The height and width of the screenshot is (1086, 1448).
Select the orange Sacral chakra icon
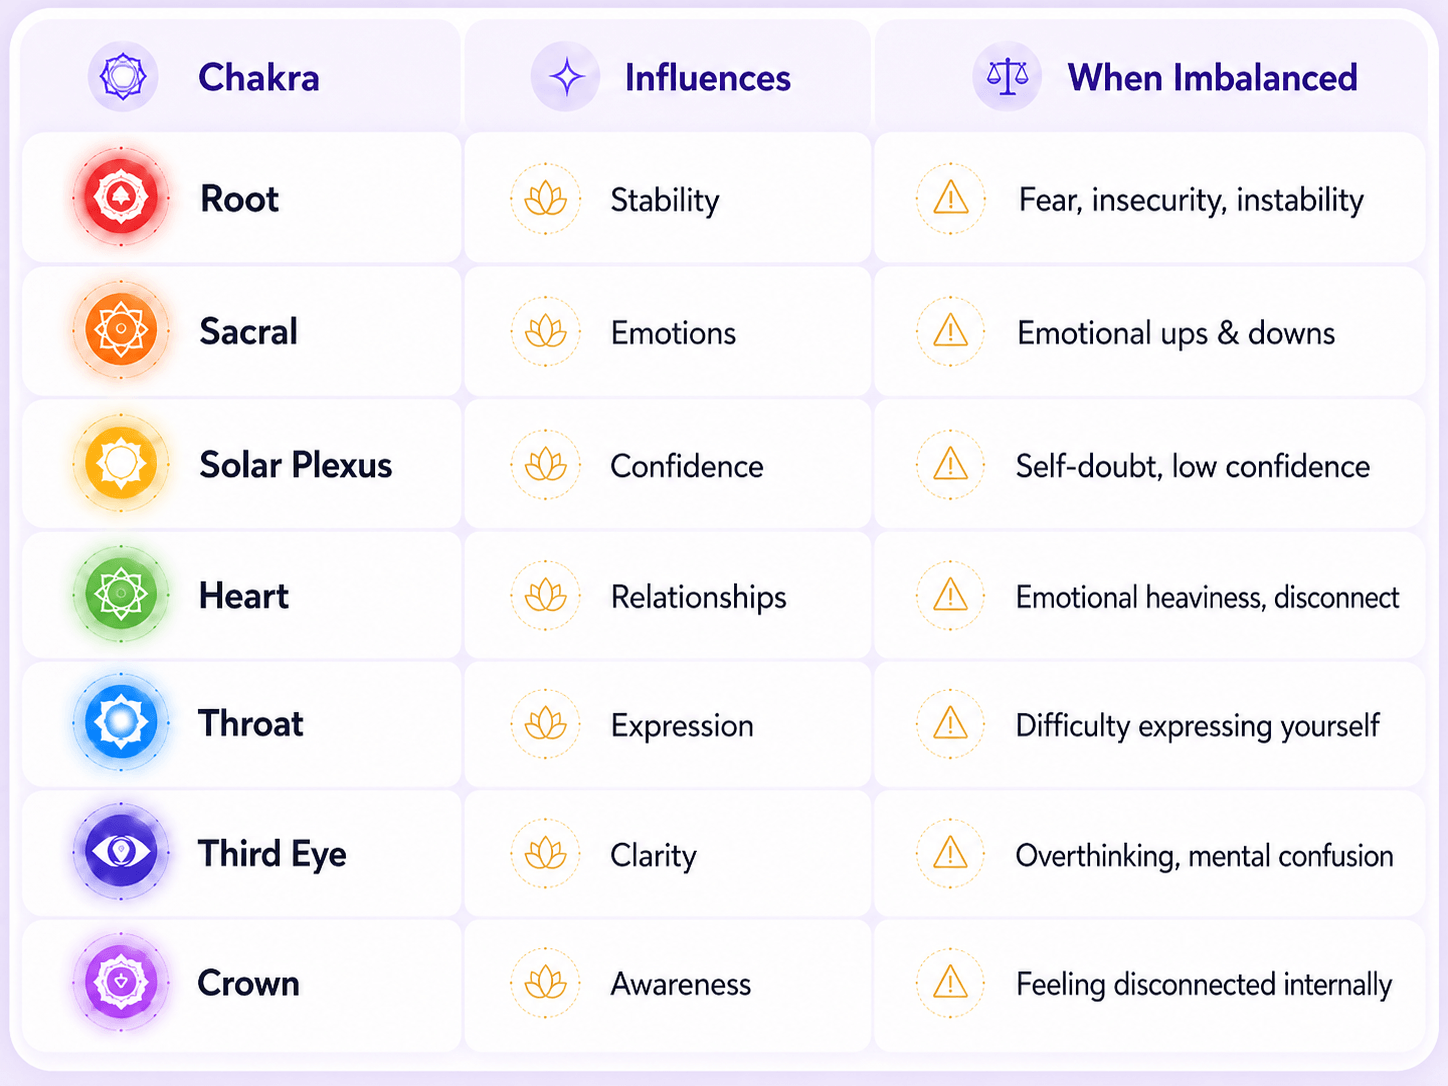[121, 329]
